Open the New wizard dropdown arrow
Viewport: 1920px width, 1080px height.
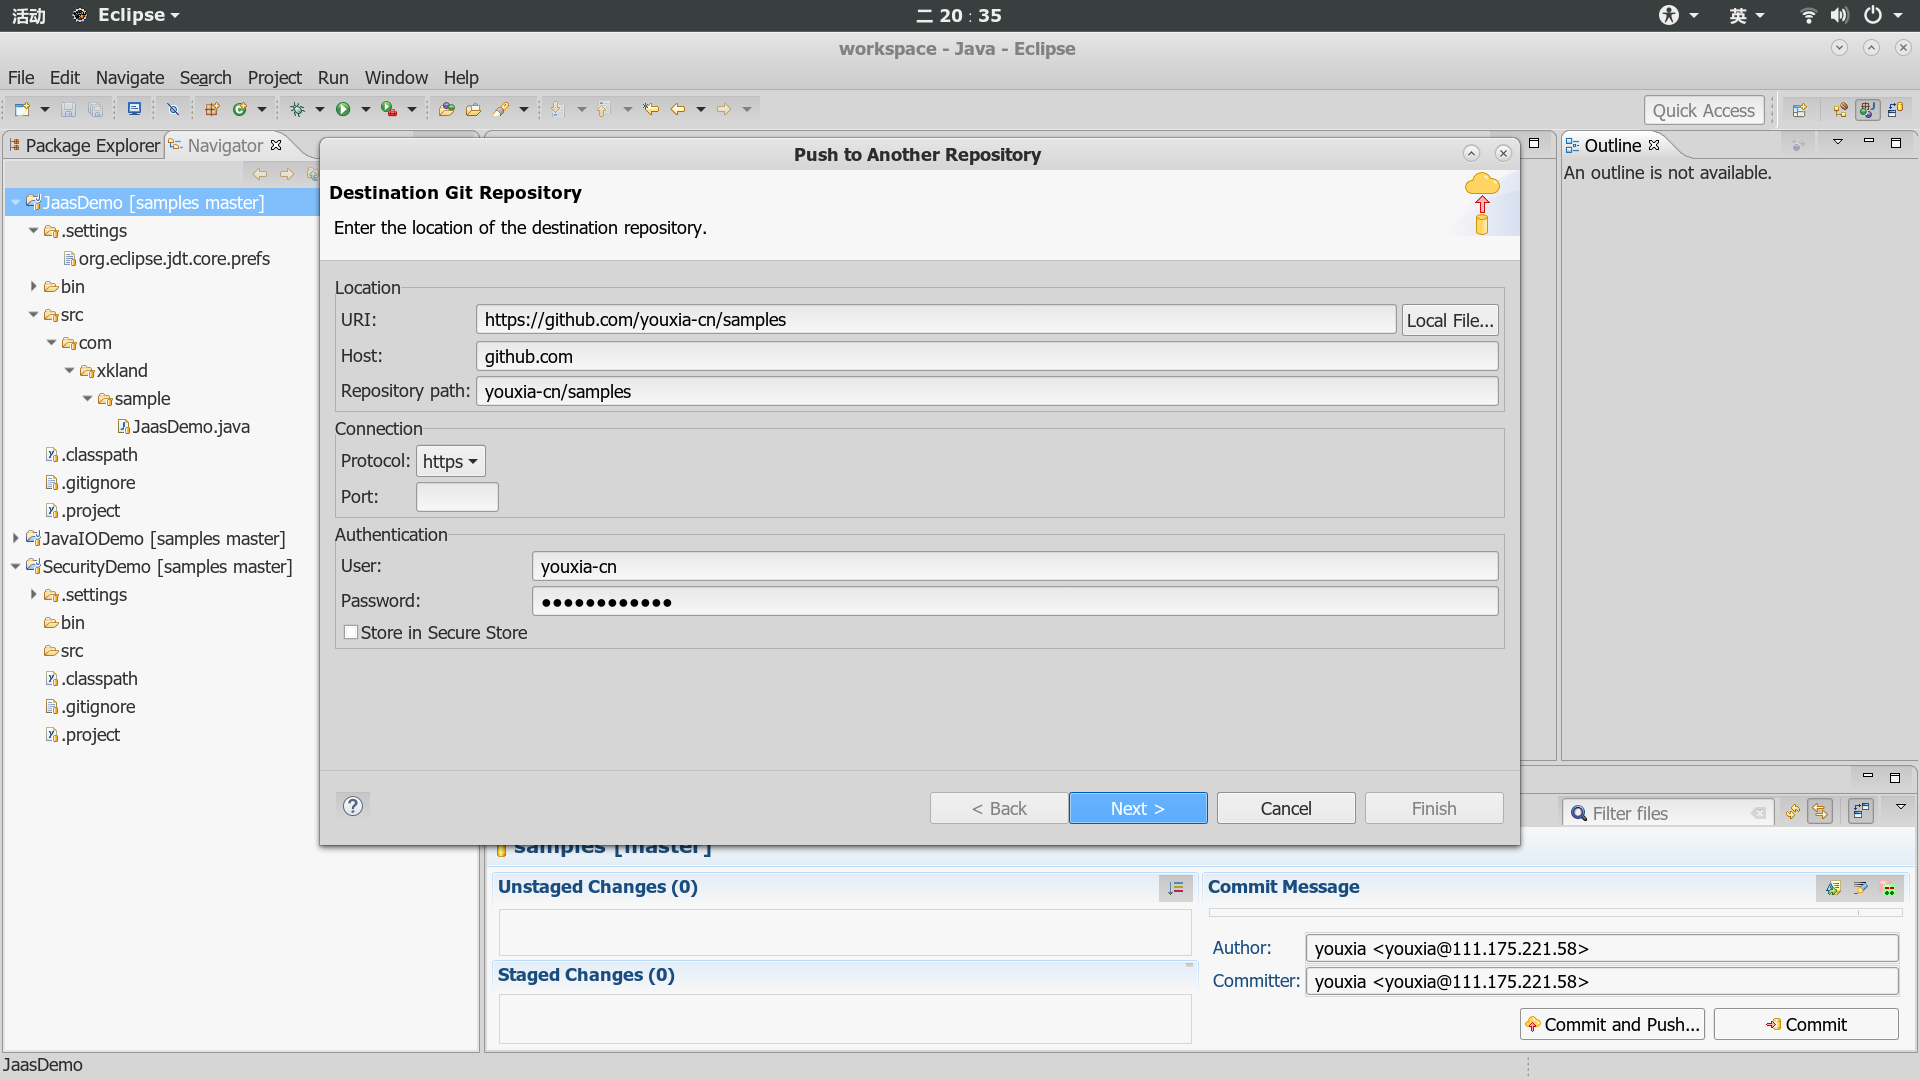(45, 109)
